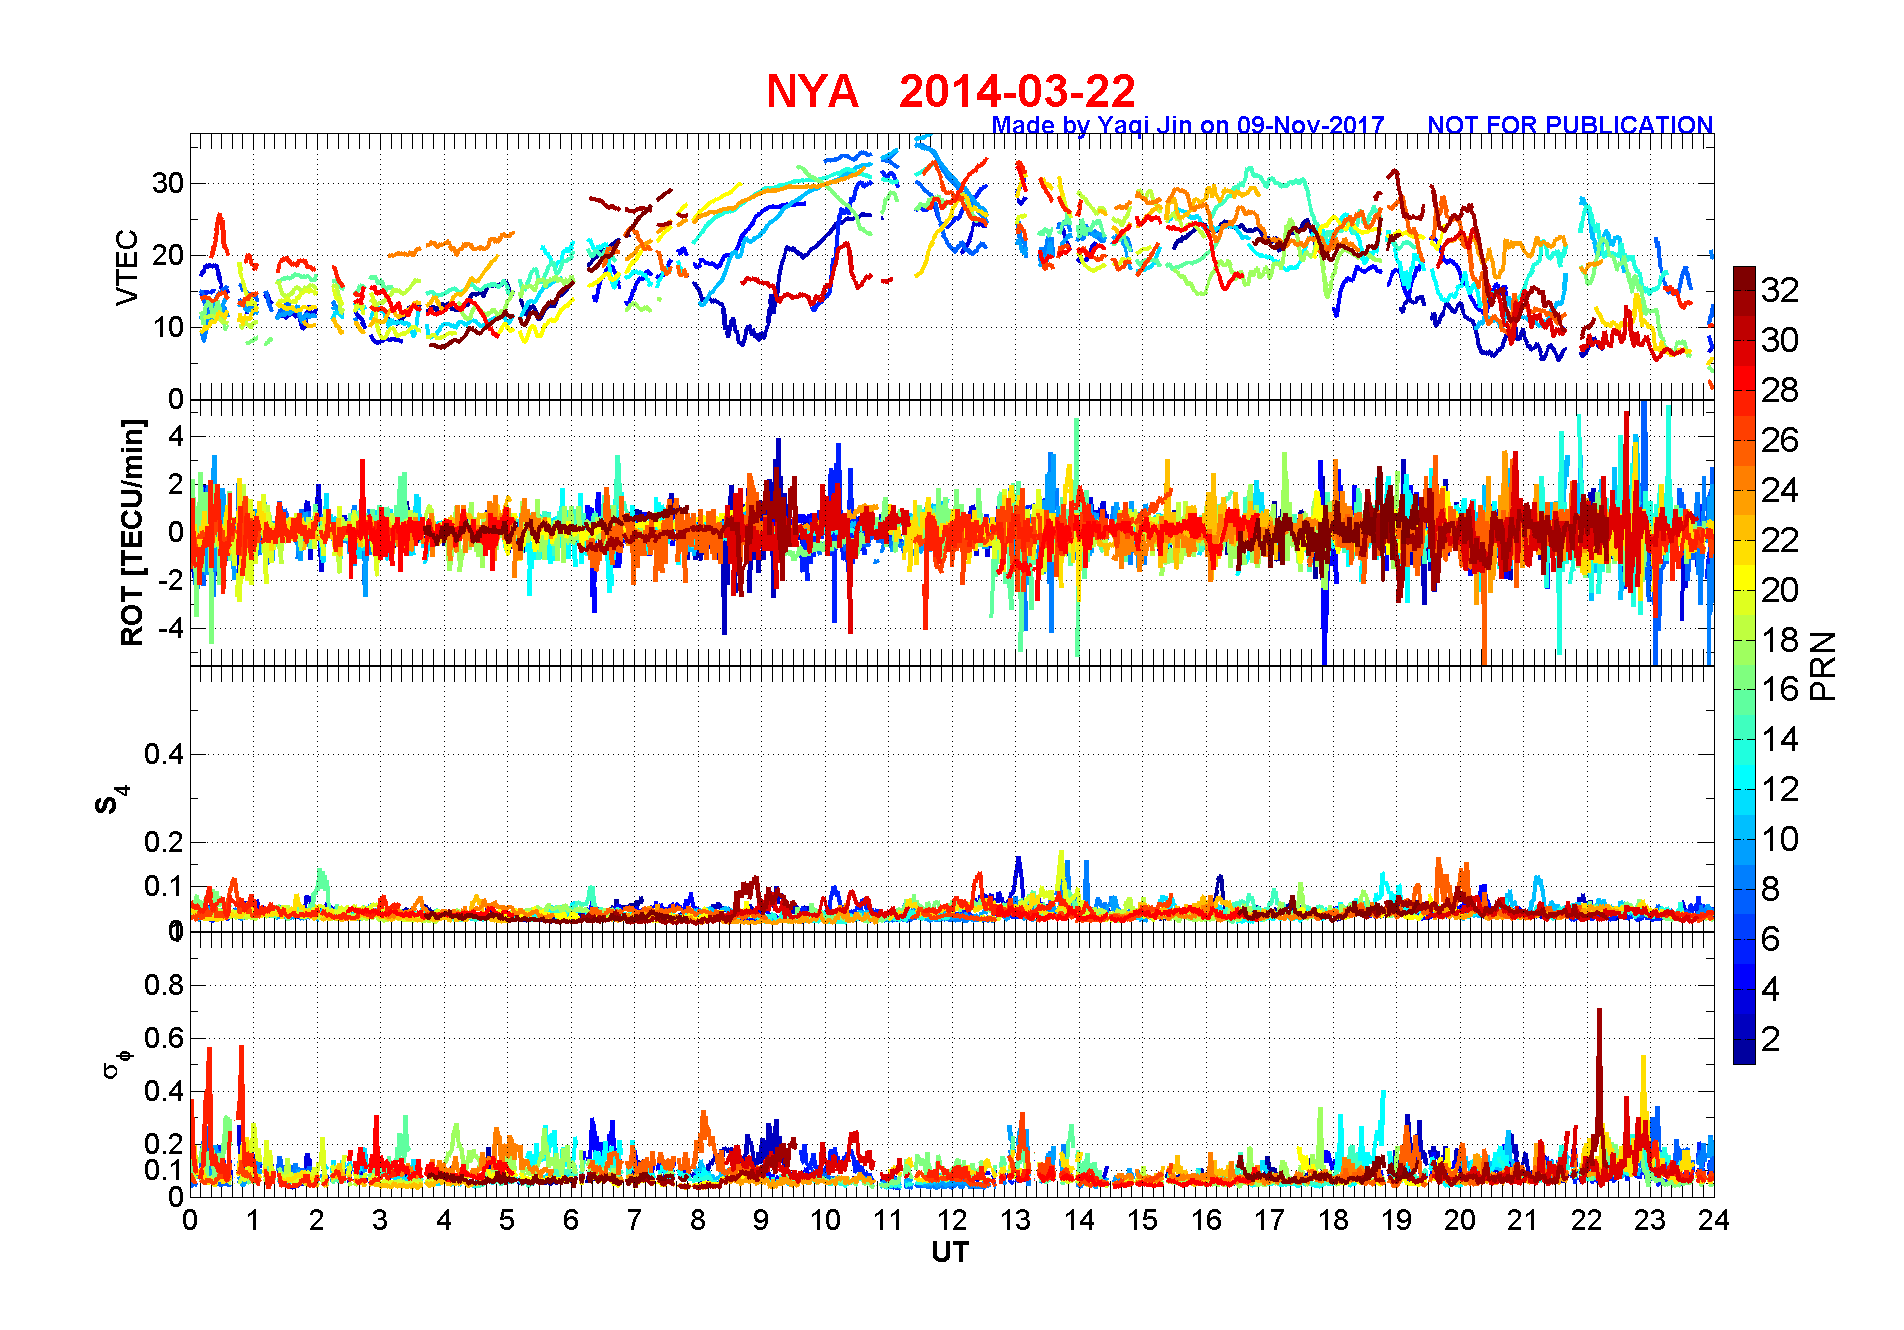Click VTEC axis tick label 10
1904x1330 pixels.
[x=168, y=327]
